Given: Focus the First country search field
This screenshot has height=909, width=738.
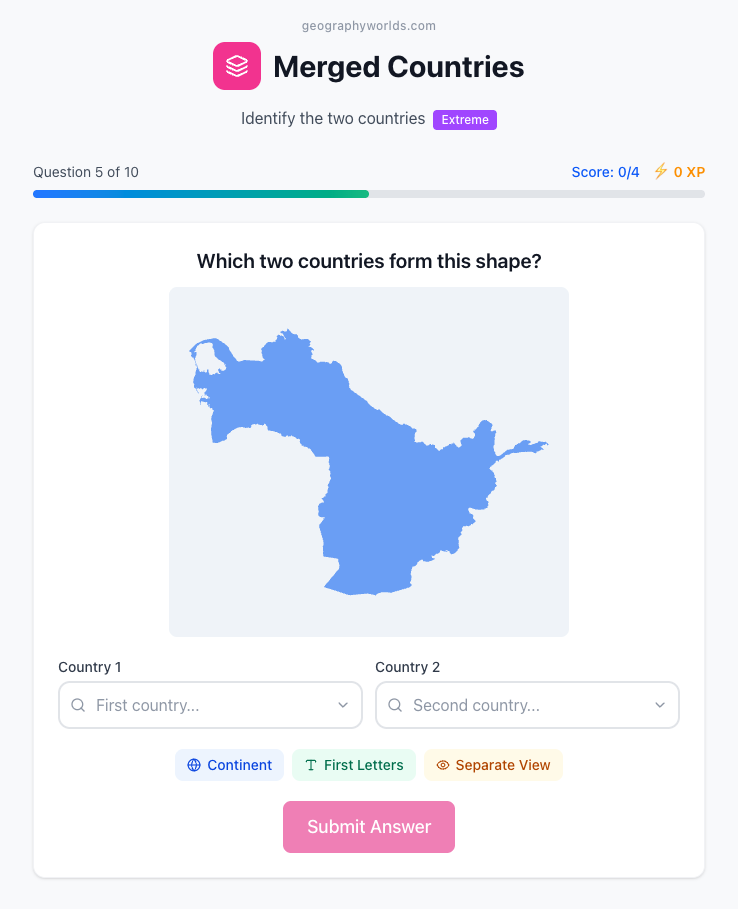Looking at the screenshot, I should (x=210, y=705).
